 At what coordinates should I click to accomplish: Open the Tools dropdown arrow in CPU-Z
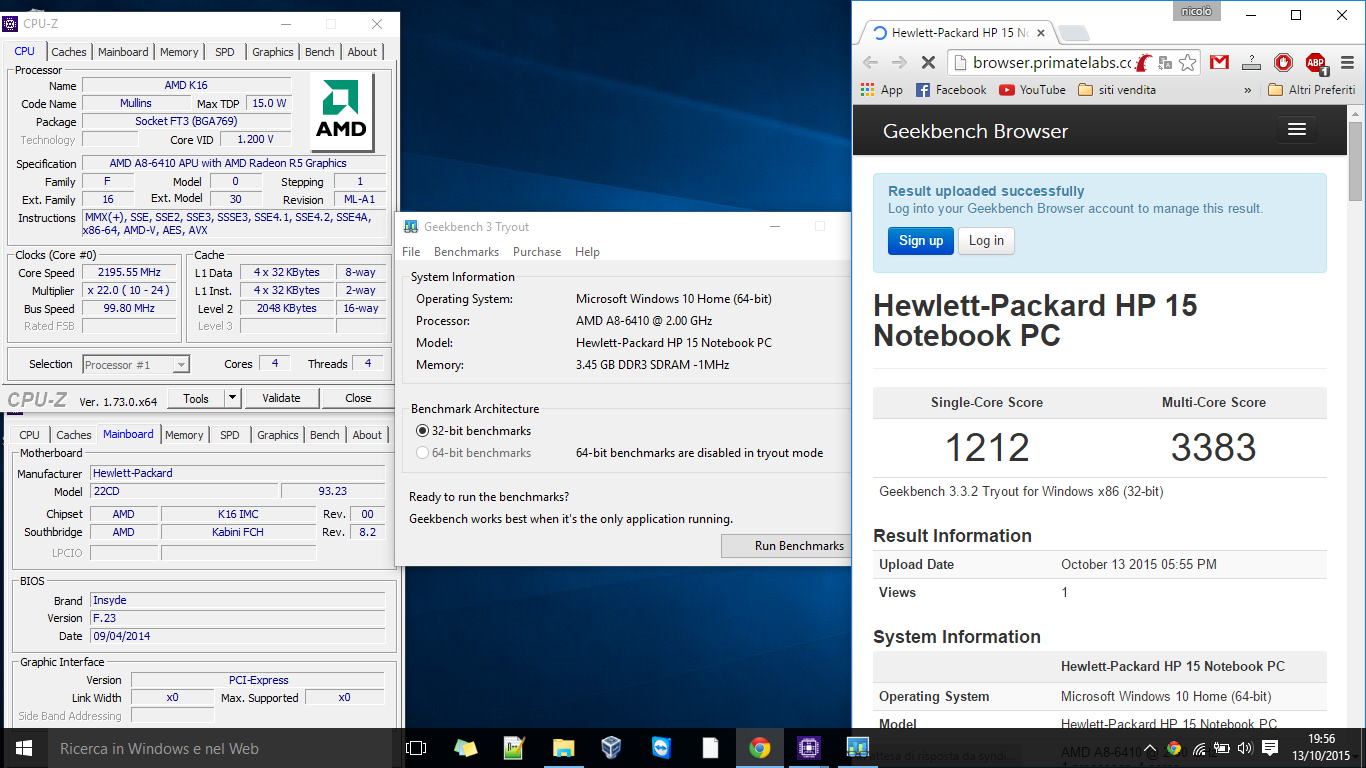point(232,398)
